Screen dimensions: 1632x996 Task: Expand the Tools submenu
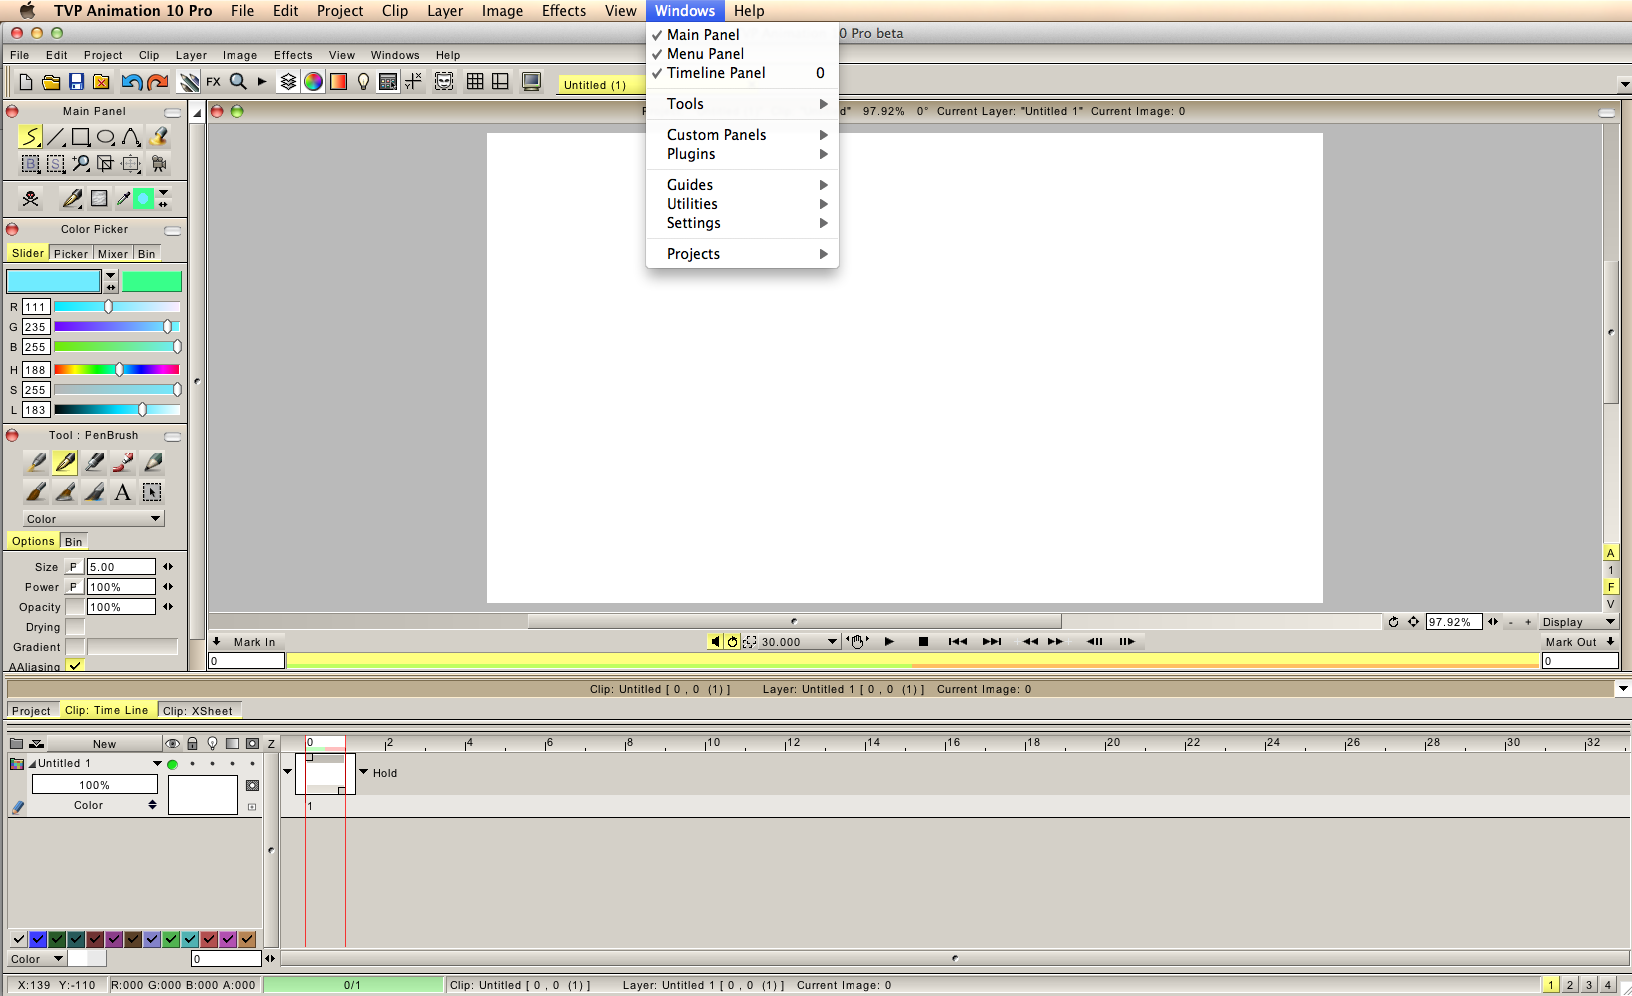tap(742, 104)
